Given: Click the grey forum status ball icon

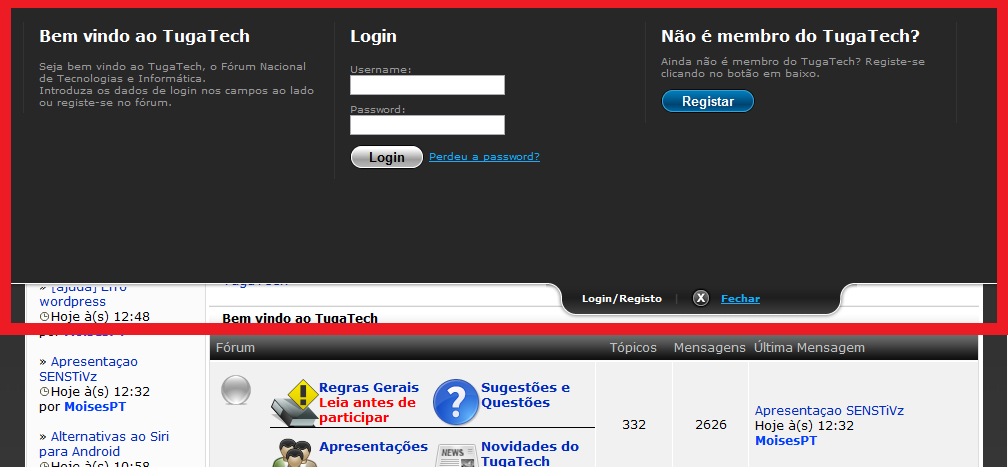Looking at the screenshot, I should point(236,390).
